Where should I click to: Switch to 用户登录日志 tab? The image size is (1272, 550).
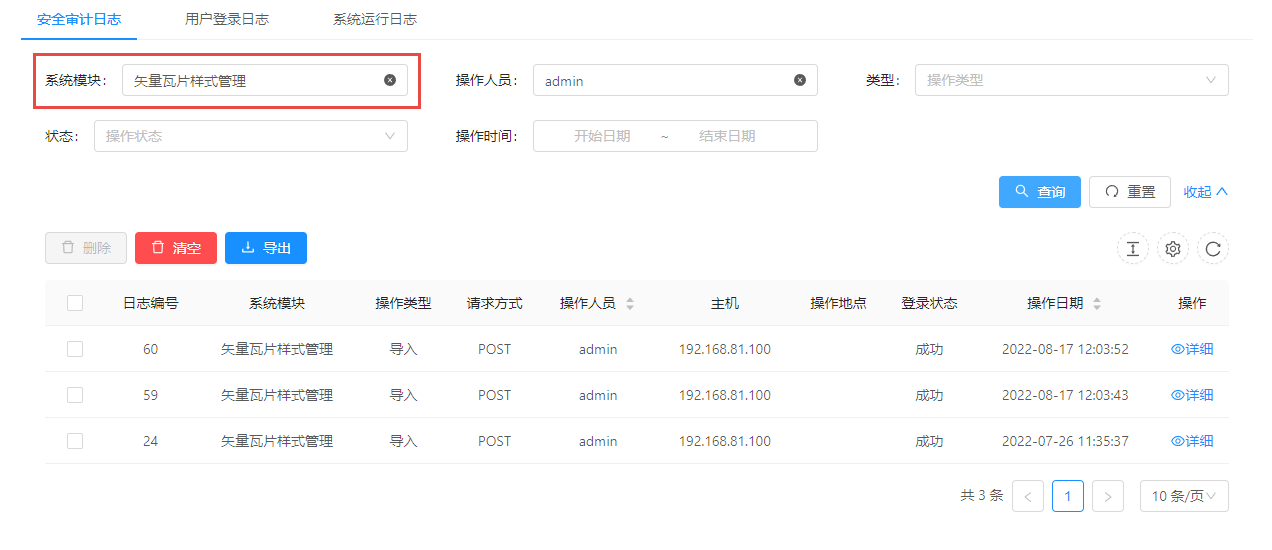click(227, 19)
